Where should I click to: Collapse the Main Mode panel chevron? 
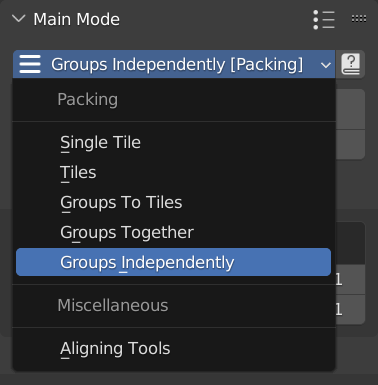point(18,19)
